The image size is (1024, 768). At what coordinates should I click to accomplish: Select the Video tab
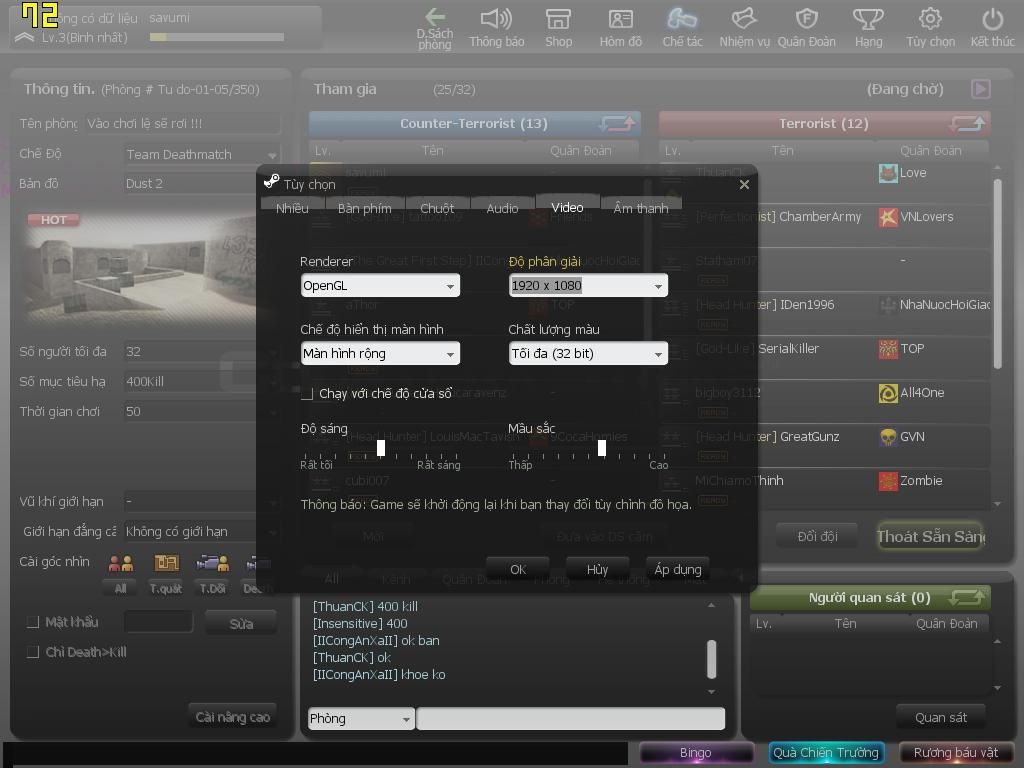(x=567, y=207)
